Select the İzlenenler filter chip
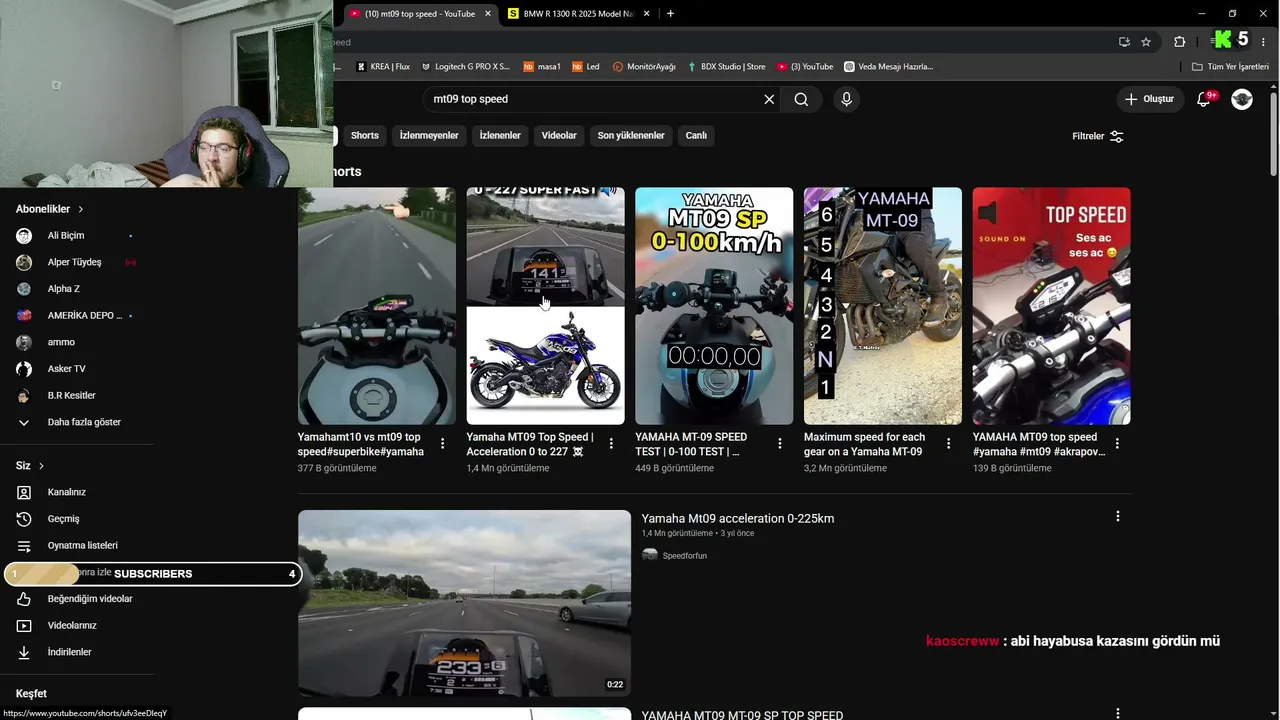Image resolution: width=1280 pixels, height=720 pixels. (500, 135)
